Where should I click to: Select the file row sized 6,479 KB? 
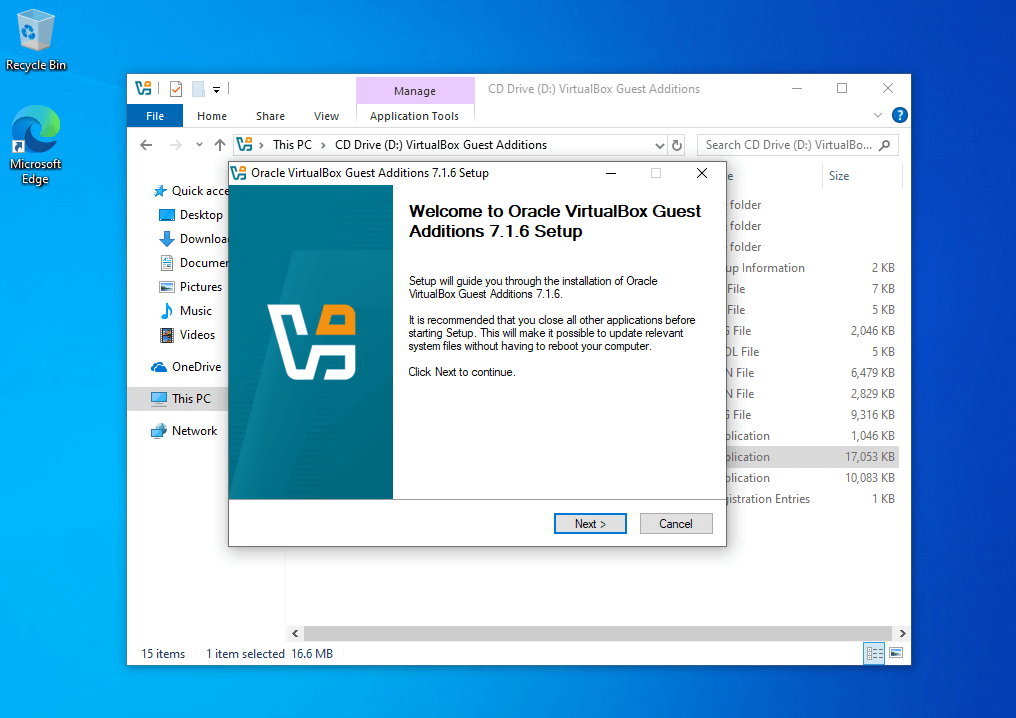pyautogui.click(x=813, y=373)
